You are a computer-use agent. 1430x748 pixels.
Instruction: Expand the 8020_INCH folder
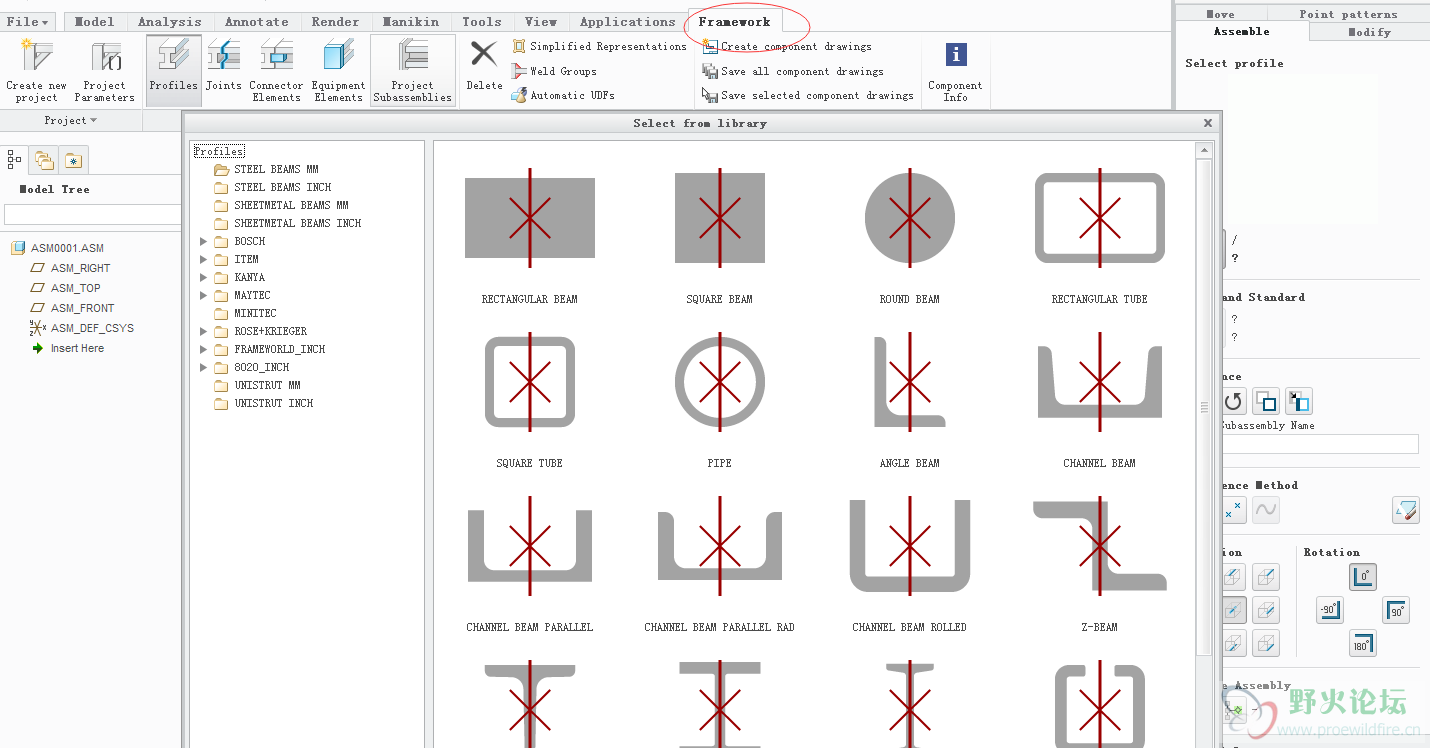(204, 367)
